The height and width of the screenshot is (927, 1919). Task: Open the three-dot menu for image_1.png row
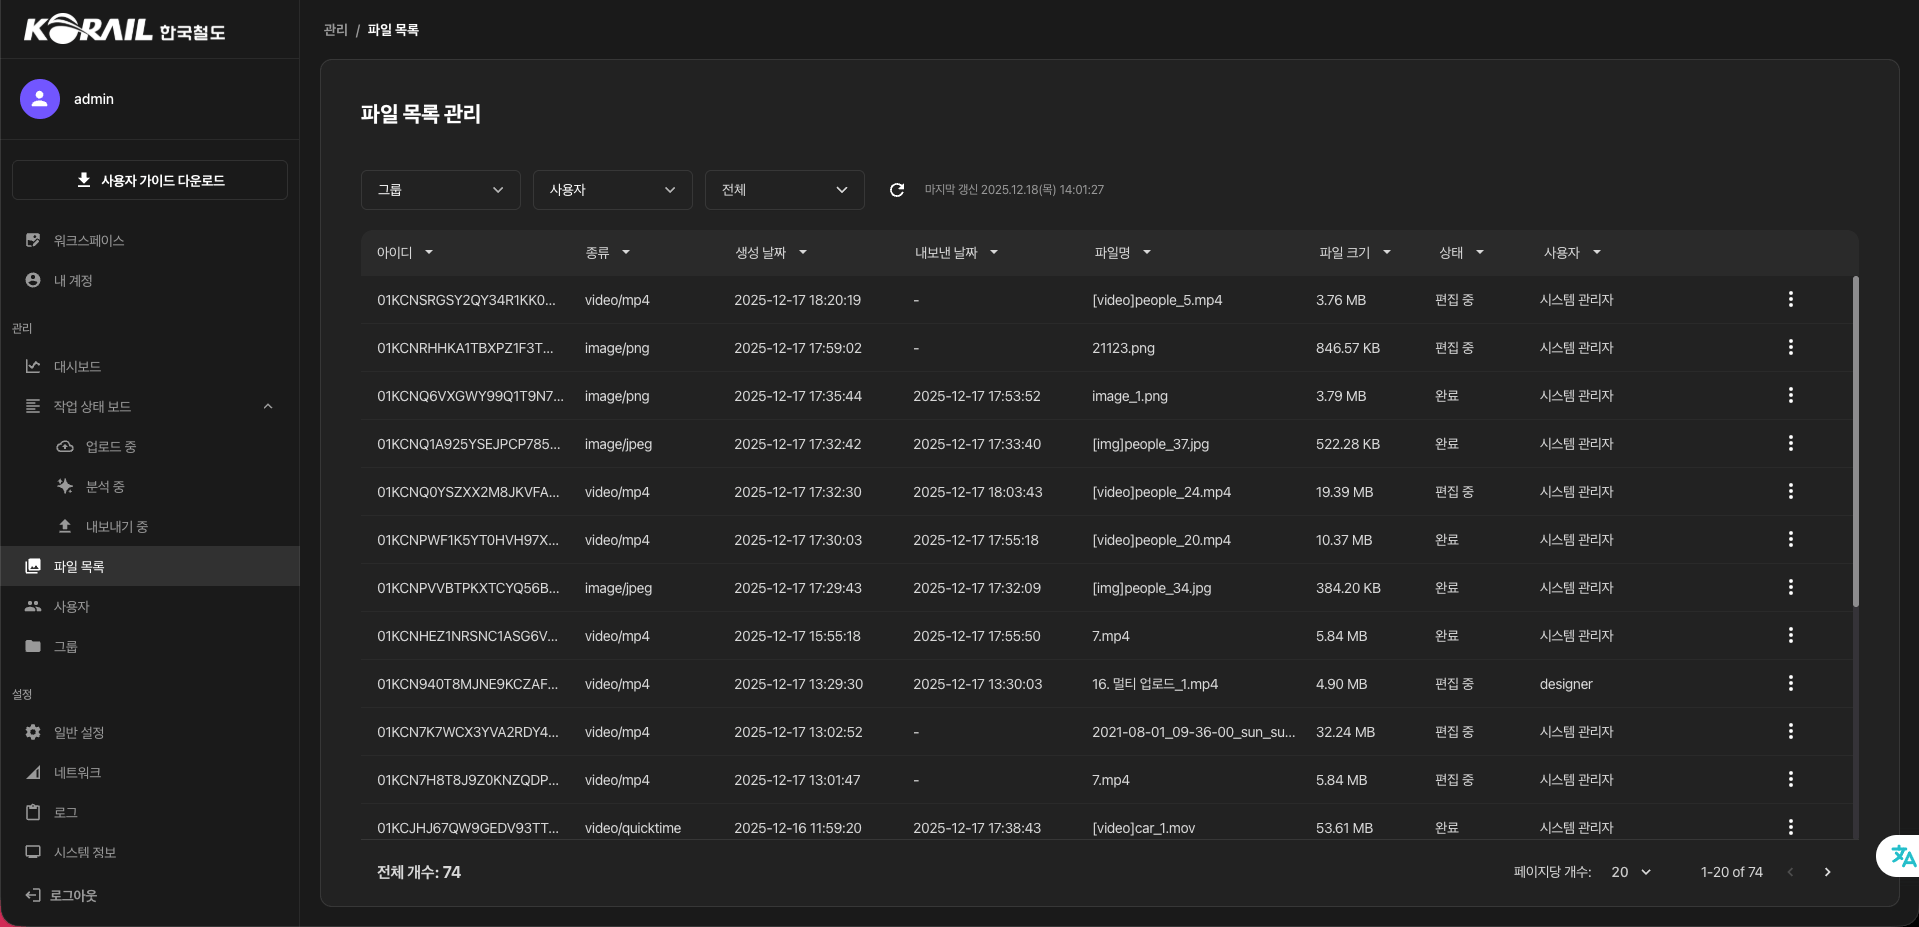tap(1790, 396)
